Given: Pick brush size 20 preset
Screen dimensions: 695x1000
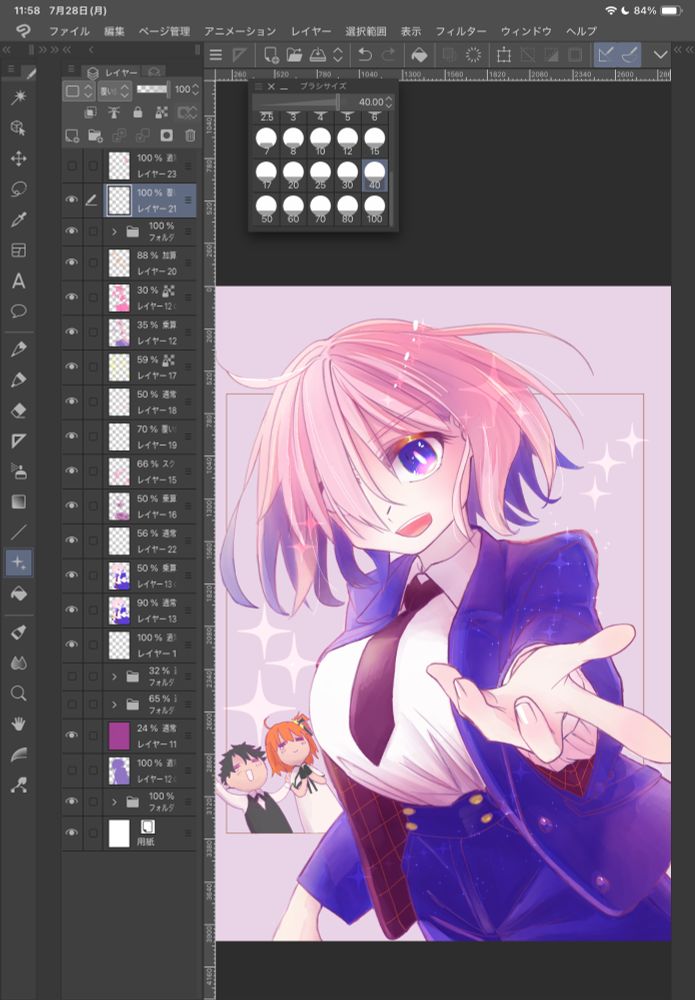Looking at the screenshot, I should (293, 175).
